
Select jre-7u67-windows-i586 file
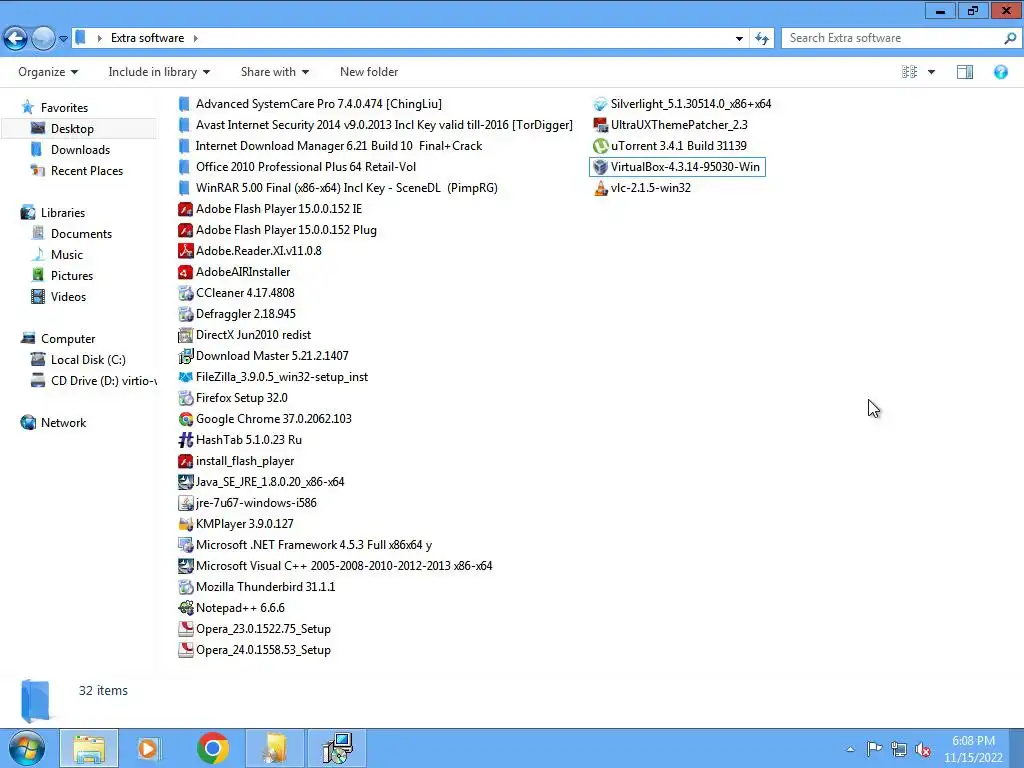click(248, 503)
